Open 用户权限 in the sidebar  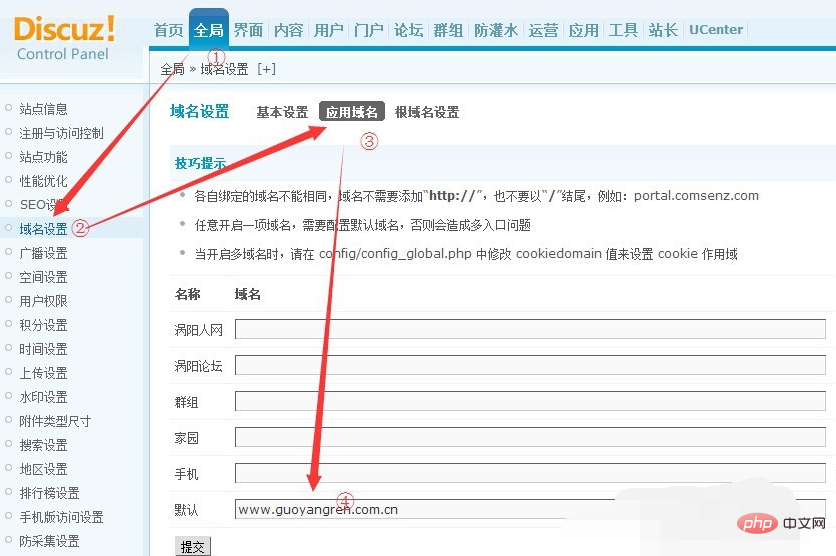click(x=43, y=301)
